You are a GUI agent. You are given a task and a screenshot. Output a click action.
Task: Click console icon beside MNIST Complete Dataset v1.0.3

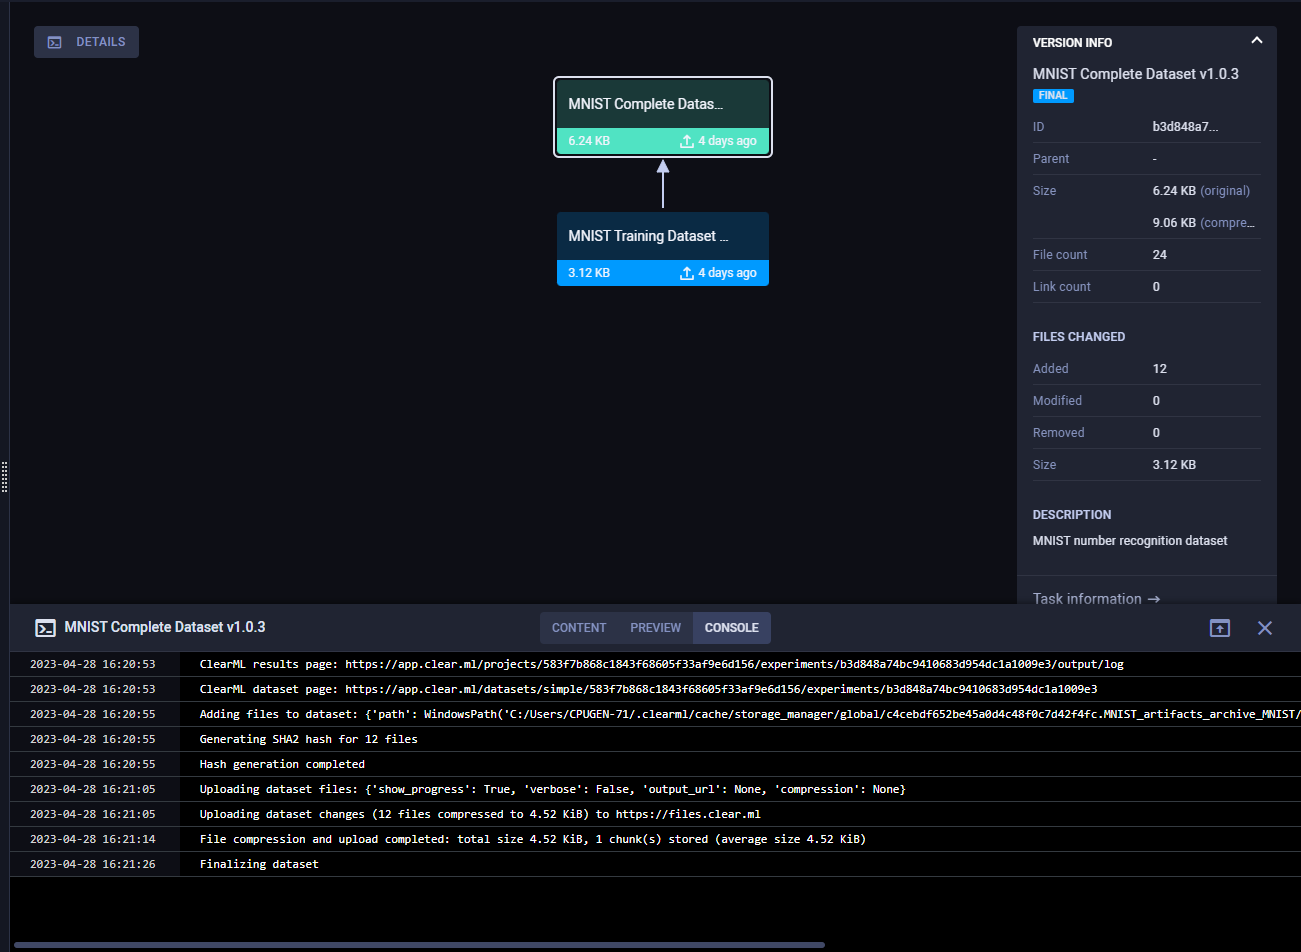(45, 628)
